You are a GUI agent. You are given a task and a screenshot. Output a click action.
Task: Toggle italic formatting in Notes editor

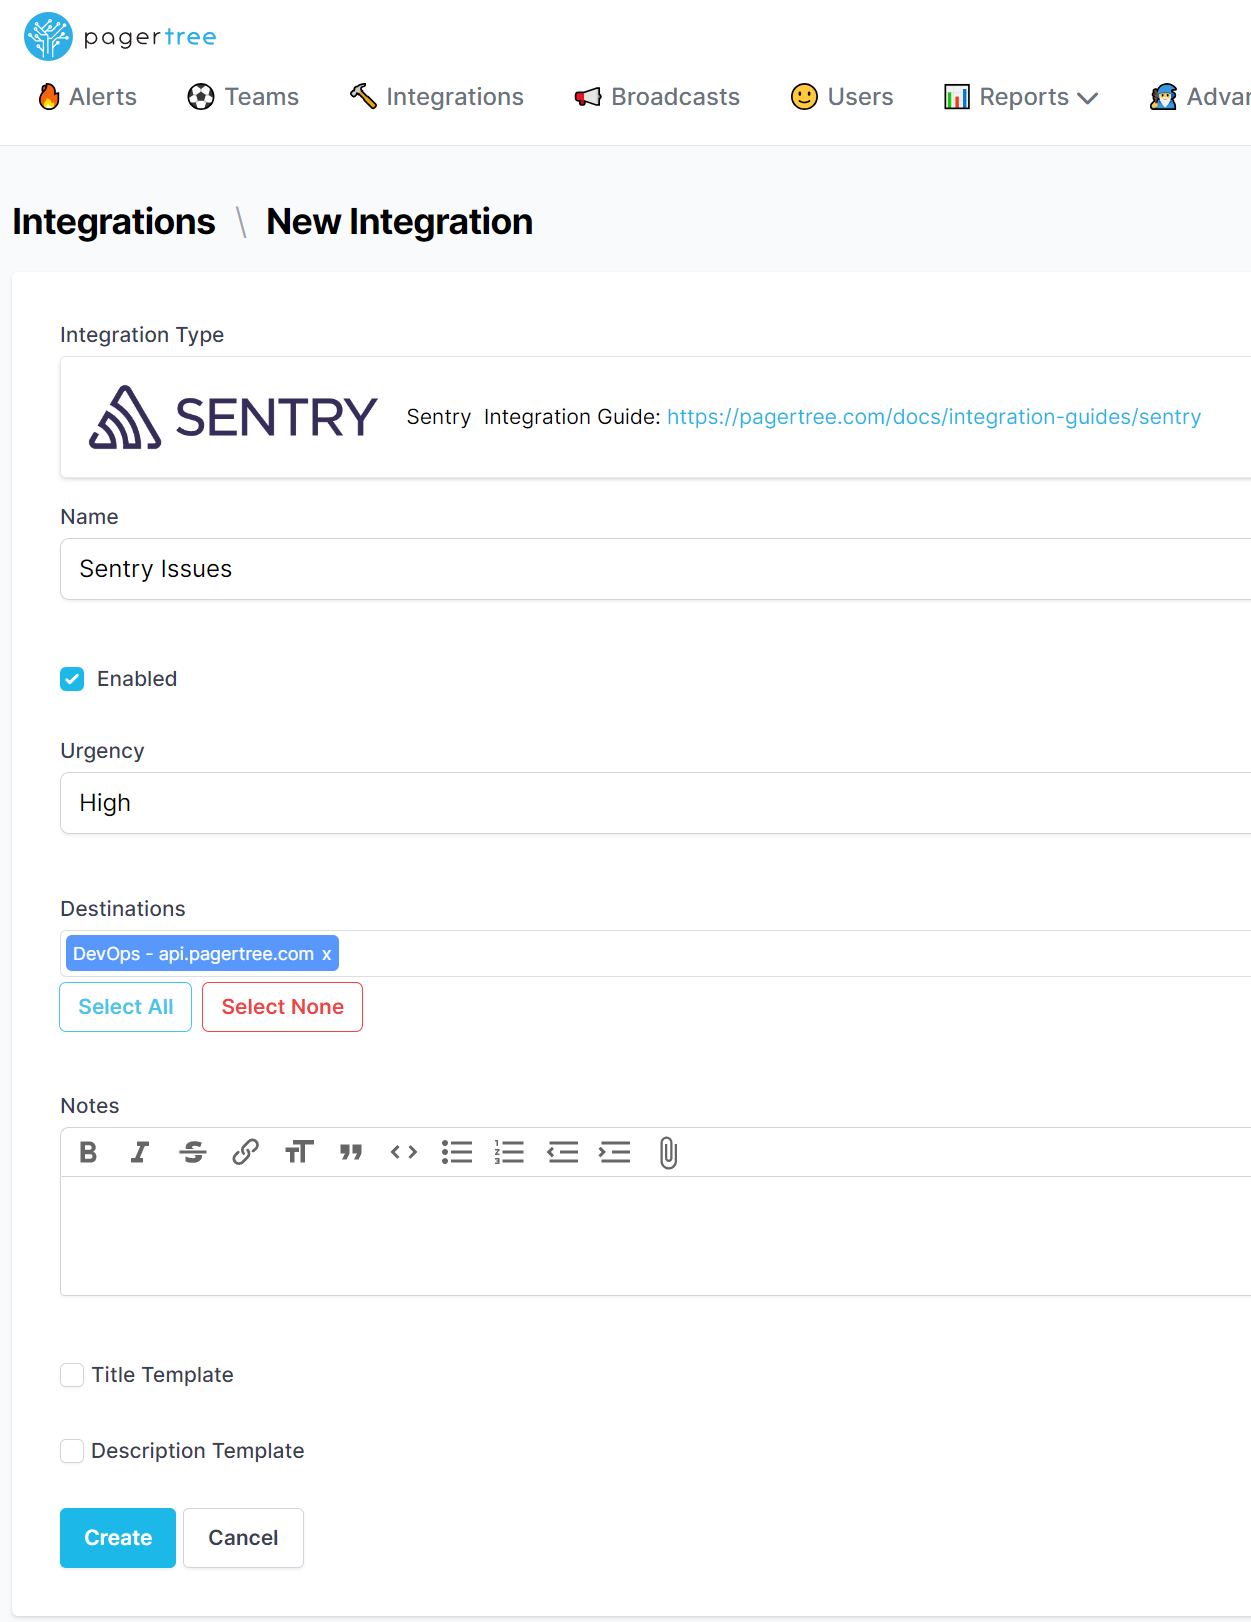click(x=140, y=1152)
